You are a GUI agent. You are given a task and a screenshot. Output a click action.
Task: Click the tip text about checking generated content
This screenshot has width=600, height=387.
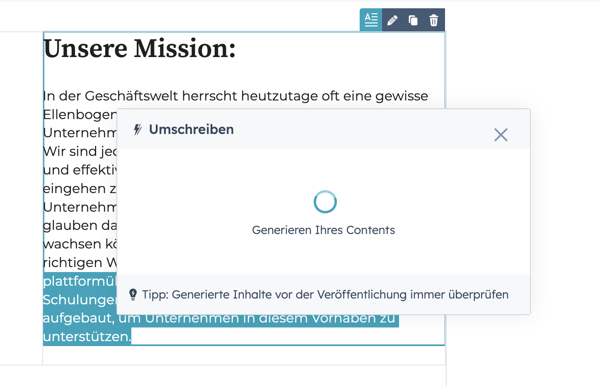(x=325, y=295)
